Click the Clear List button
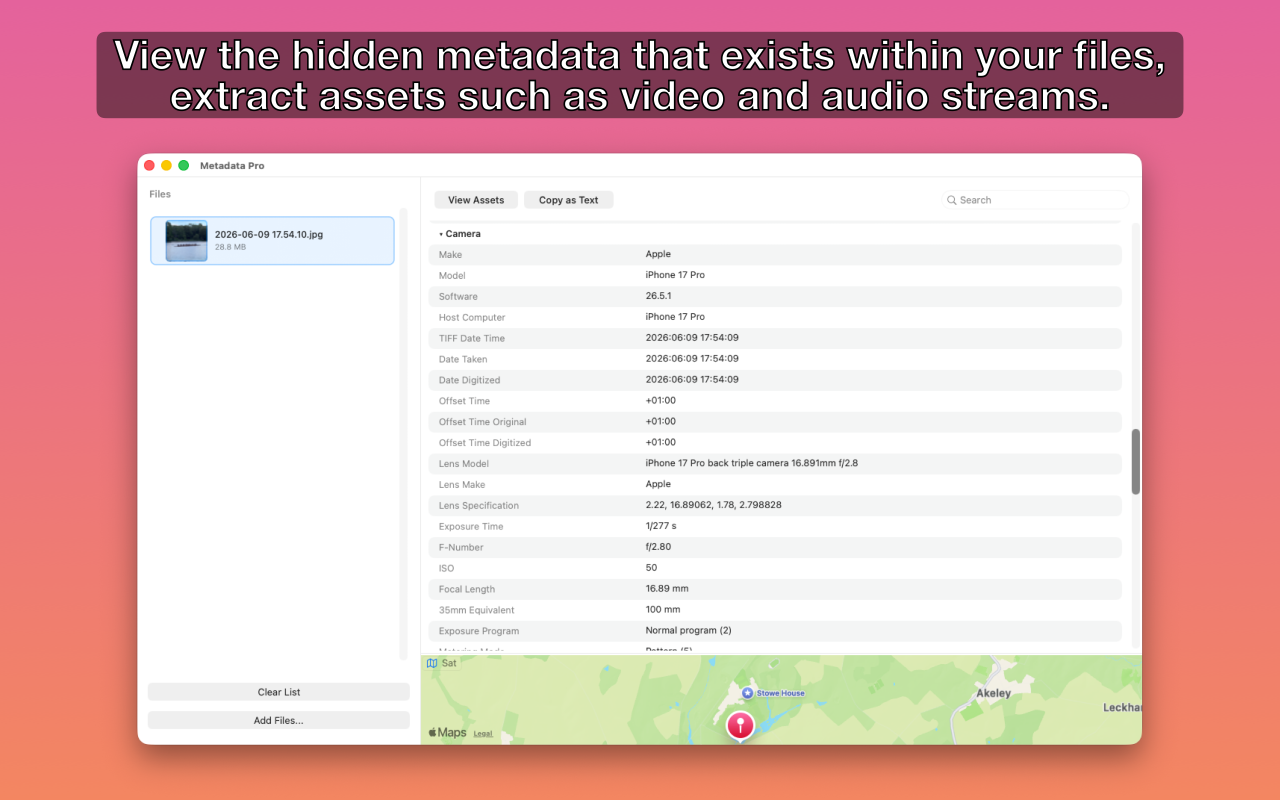The image size is (1280, 800). click(x=279, y=692)
